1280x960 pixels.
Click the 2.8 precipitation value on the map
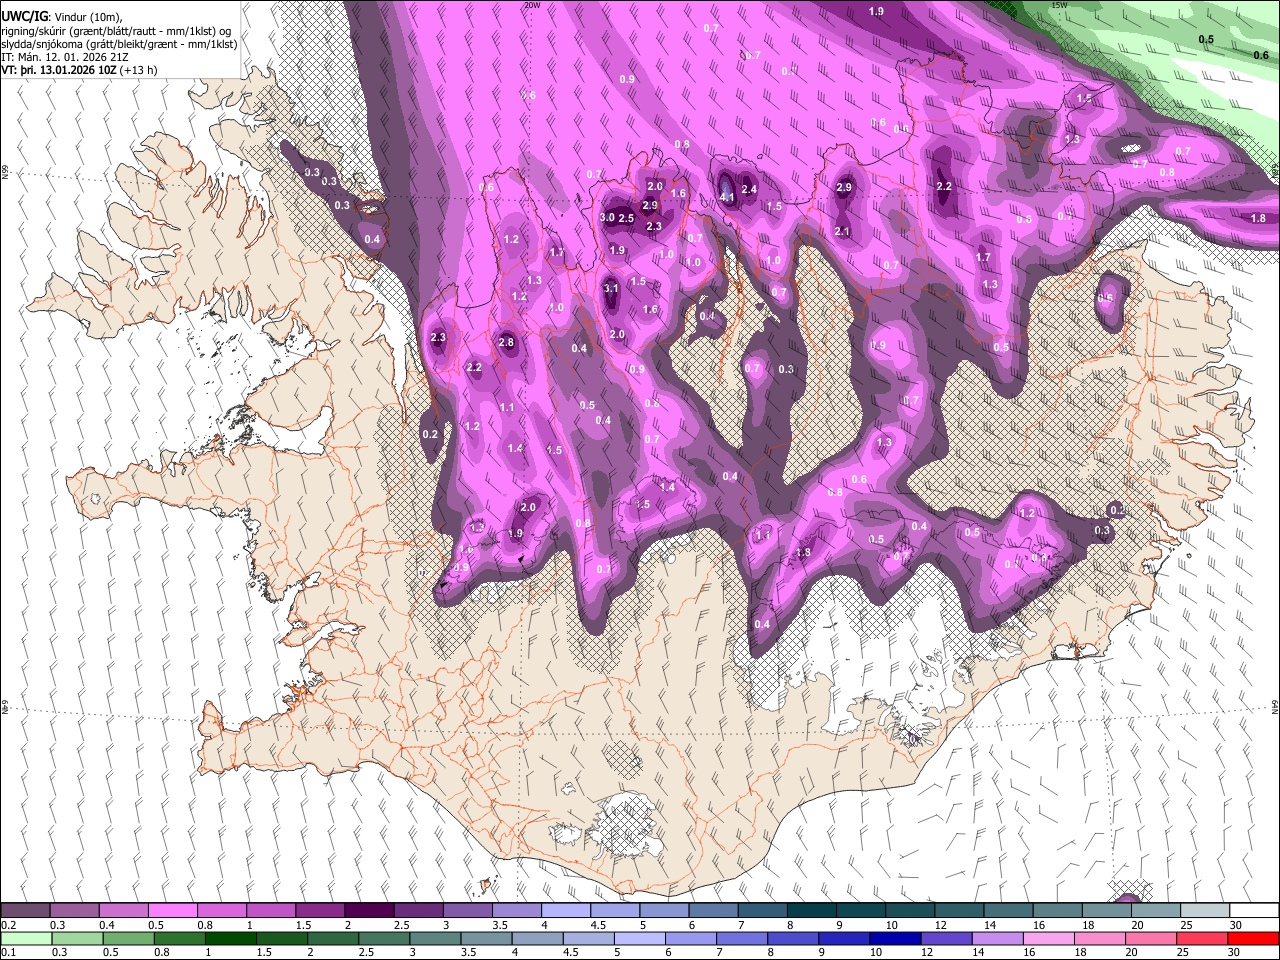tap(506, 343)
